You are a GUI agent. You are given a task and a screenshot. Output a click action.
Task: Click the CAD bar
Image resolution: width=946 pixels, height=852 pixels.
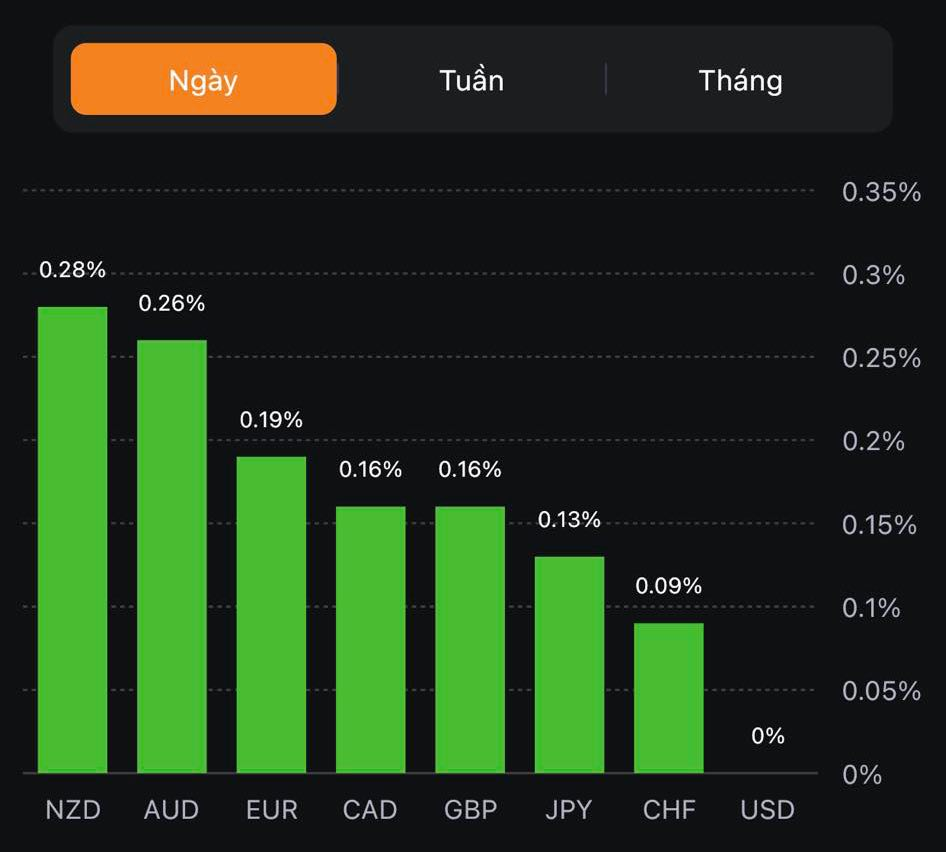tap(371, 639)
